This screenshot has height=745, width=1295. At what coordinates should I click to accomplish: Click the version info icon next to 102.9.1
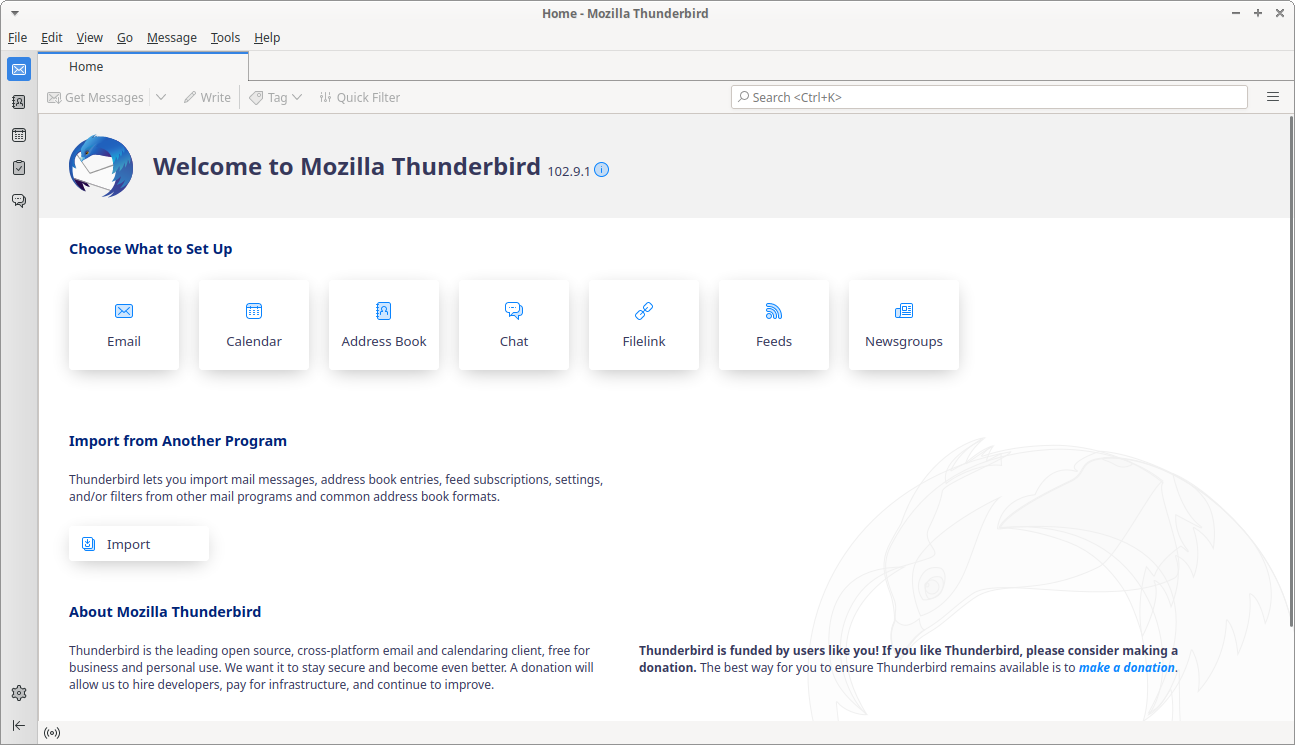point(601,170)
